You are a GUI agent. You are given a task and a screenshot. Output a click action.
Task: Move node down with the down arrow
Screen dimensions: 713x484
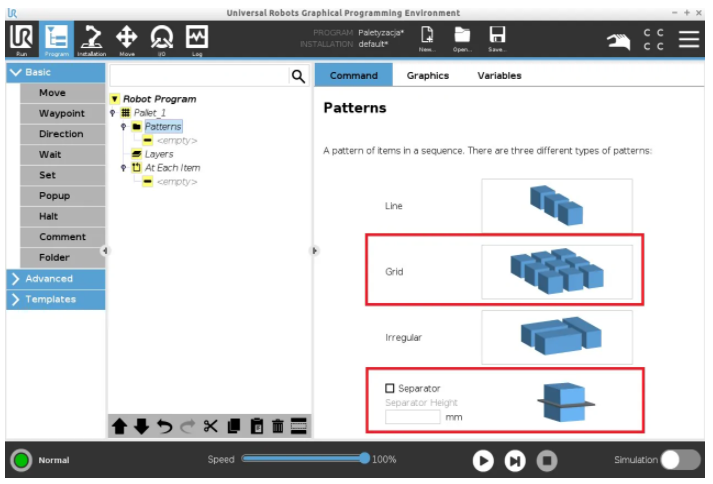point(141,427)
